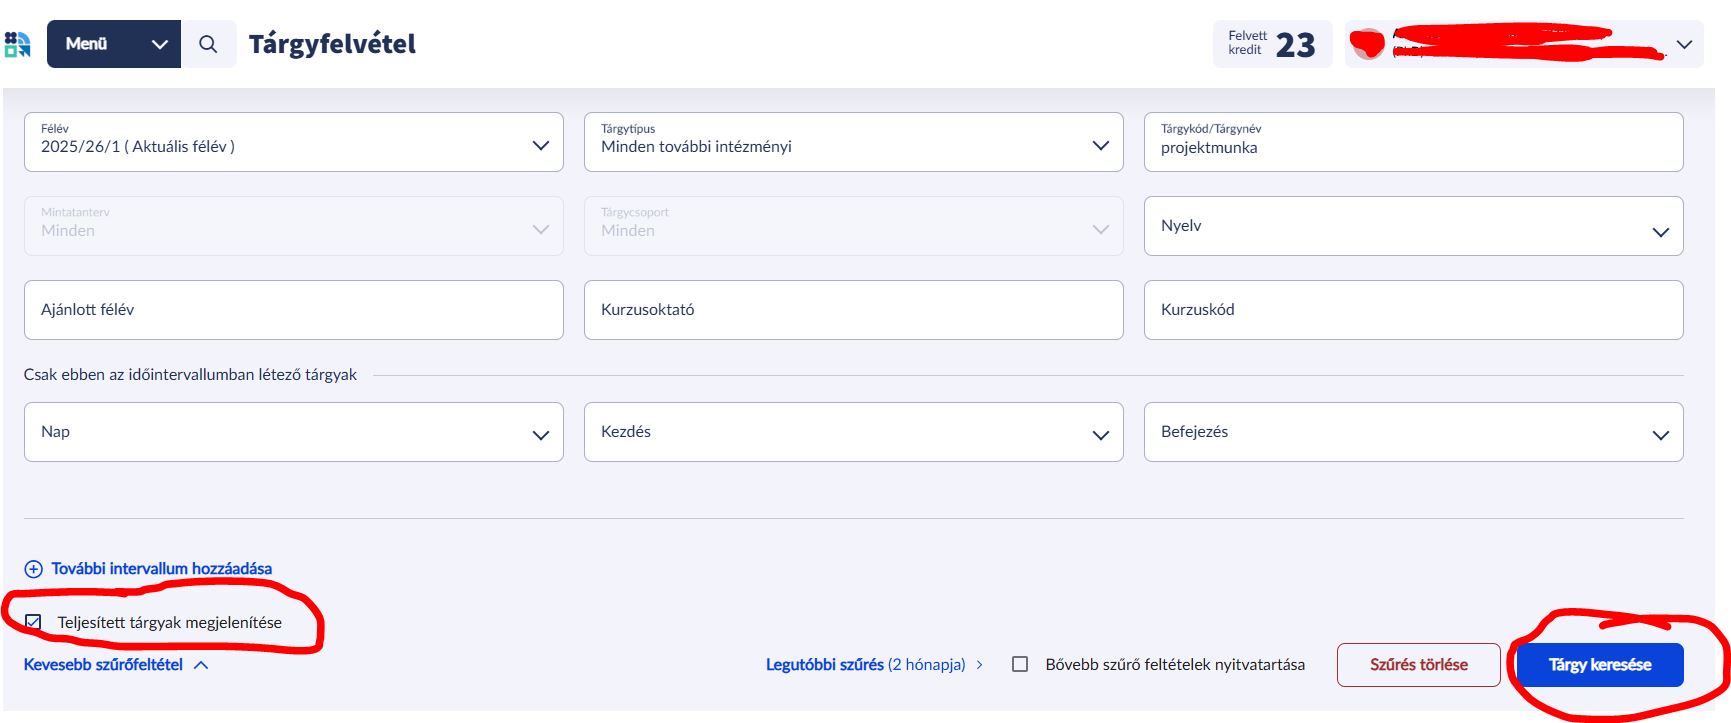Open the search magnifier icon
Image resolution: width=1731 pixels, height=723 pixels.
click(208, 44)
